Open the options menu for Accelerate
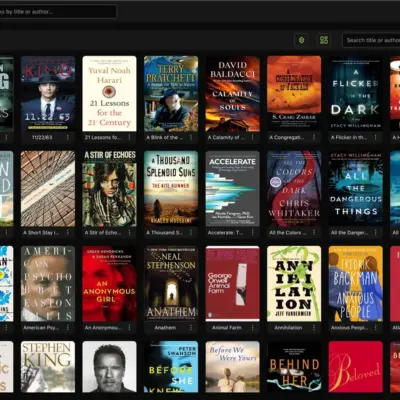Viewport: 400px width, 400px height. (x=252, y=233)
